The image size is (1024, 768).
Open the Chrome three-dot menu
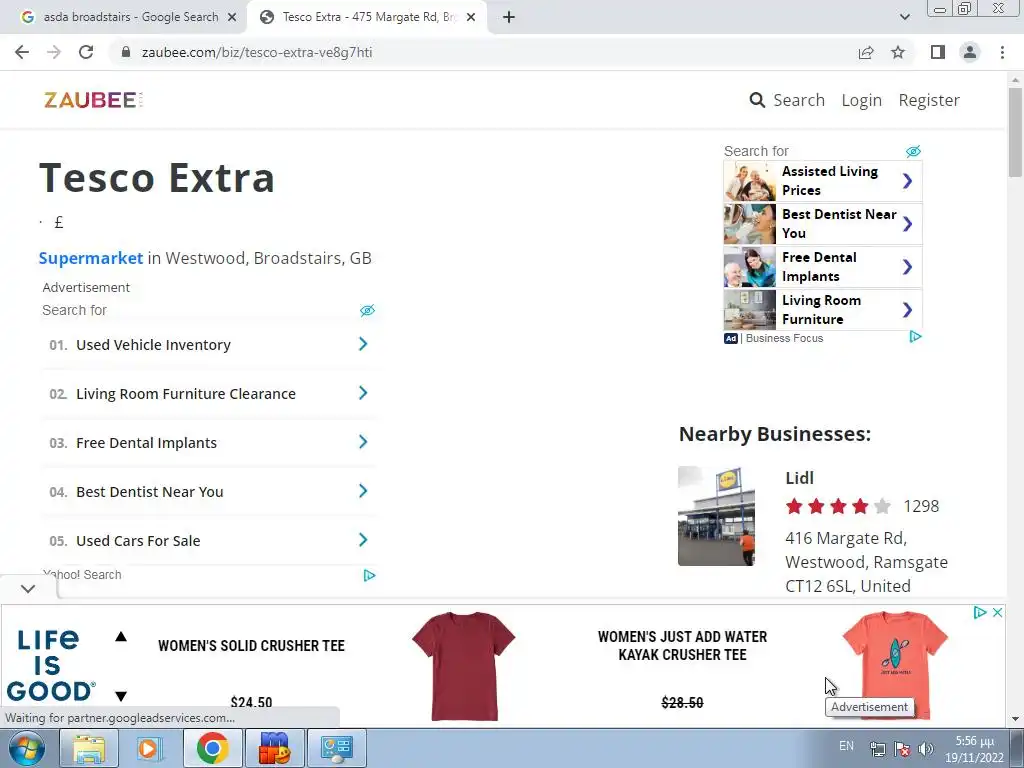click(x=1002, y=52)
